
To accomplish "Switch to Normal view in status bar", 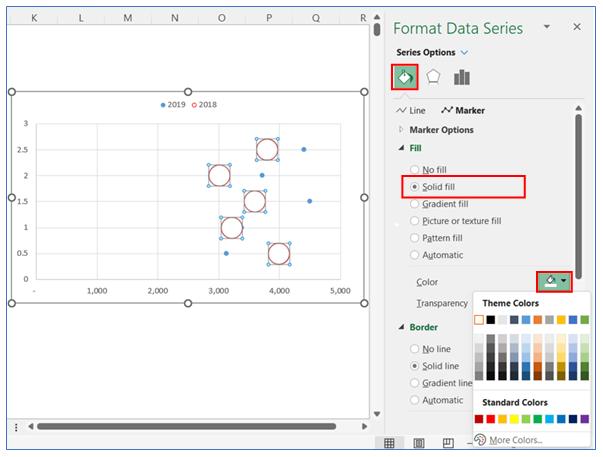I will coord(391,443).
